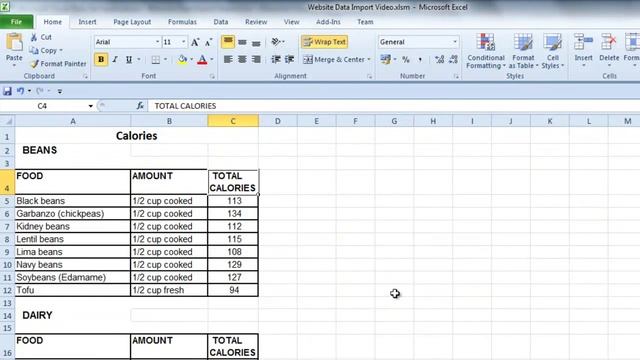The height and width of the screenshot is (360, 640).
Task: Open the Font Color dropdown arrow
Action: [x=212, y=60]
